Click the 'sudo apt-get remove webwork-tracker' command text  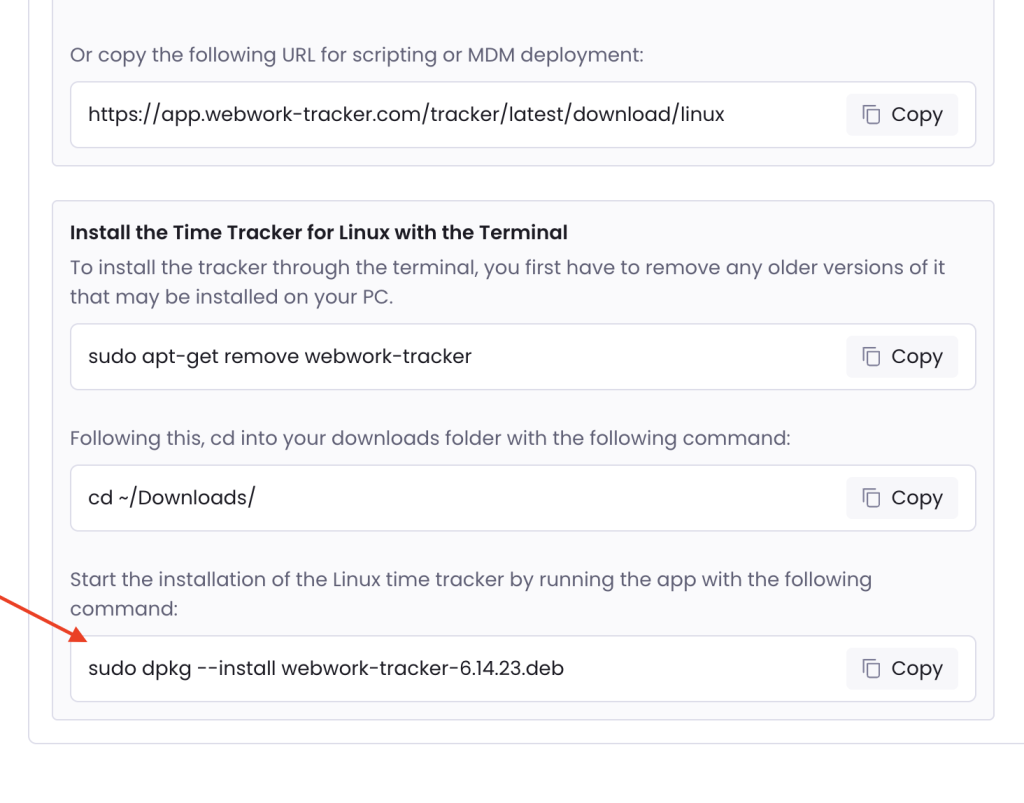click(280, 357)
